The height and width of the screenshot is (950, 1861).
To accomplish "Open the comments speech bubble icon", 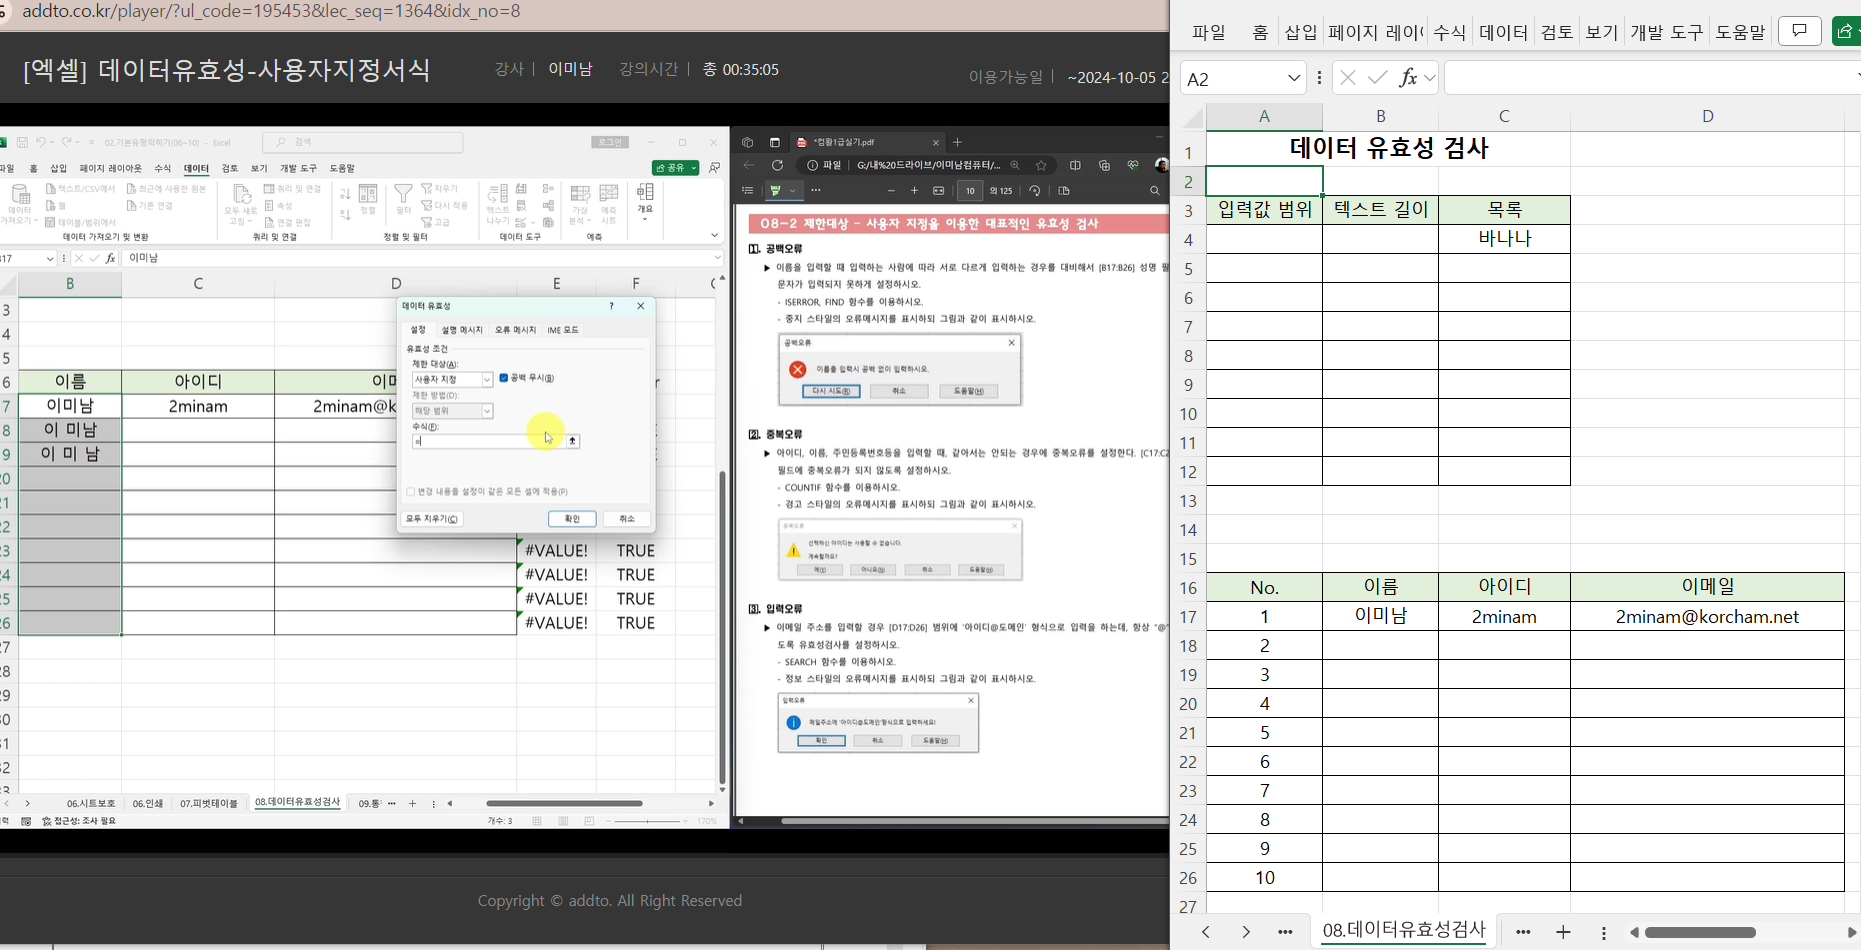I will 1799,31.
